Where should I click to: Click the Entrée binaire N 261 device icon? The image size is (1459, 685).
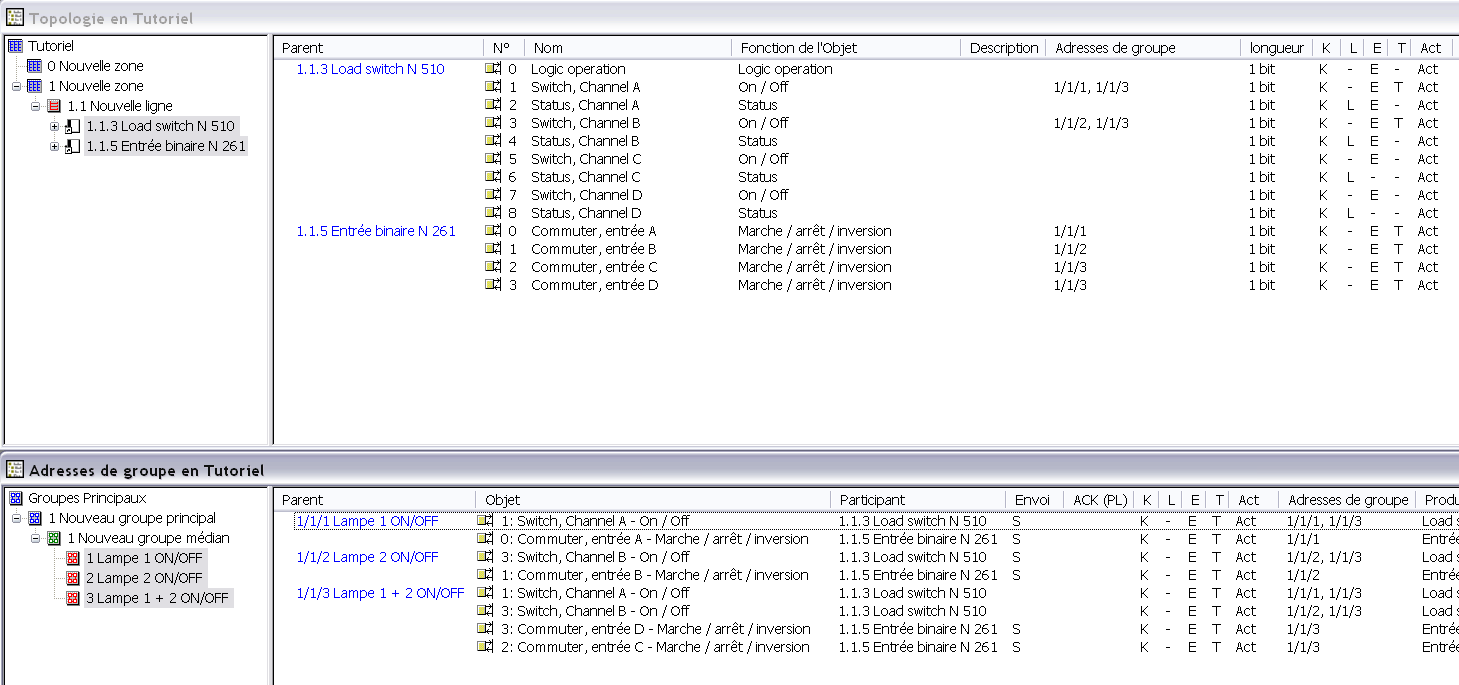click(x=73, y=146)
